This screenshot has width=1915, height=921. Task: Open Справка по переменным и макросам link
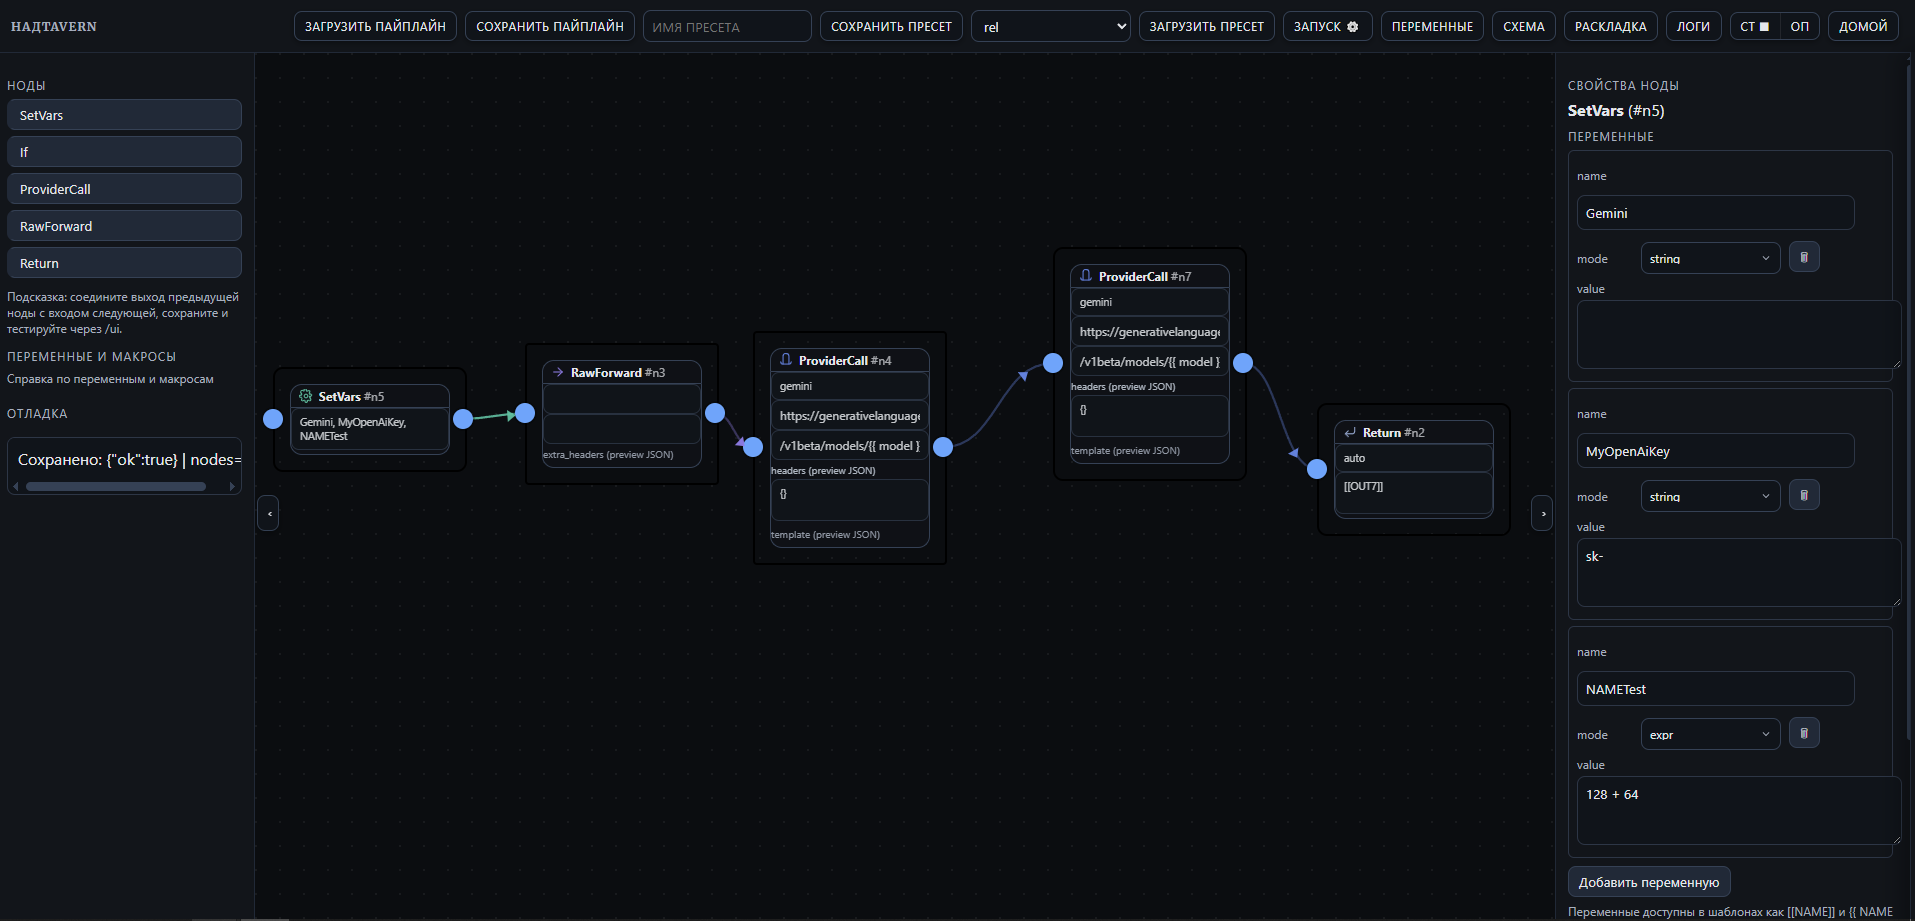110,380
